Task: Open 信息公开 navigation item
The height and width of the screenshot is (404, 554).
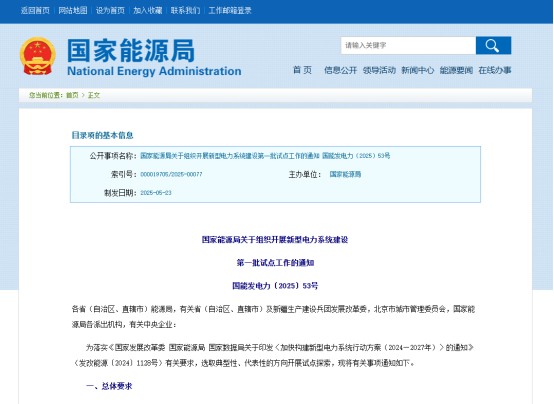Action: [x=341, y=70]
